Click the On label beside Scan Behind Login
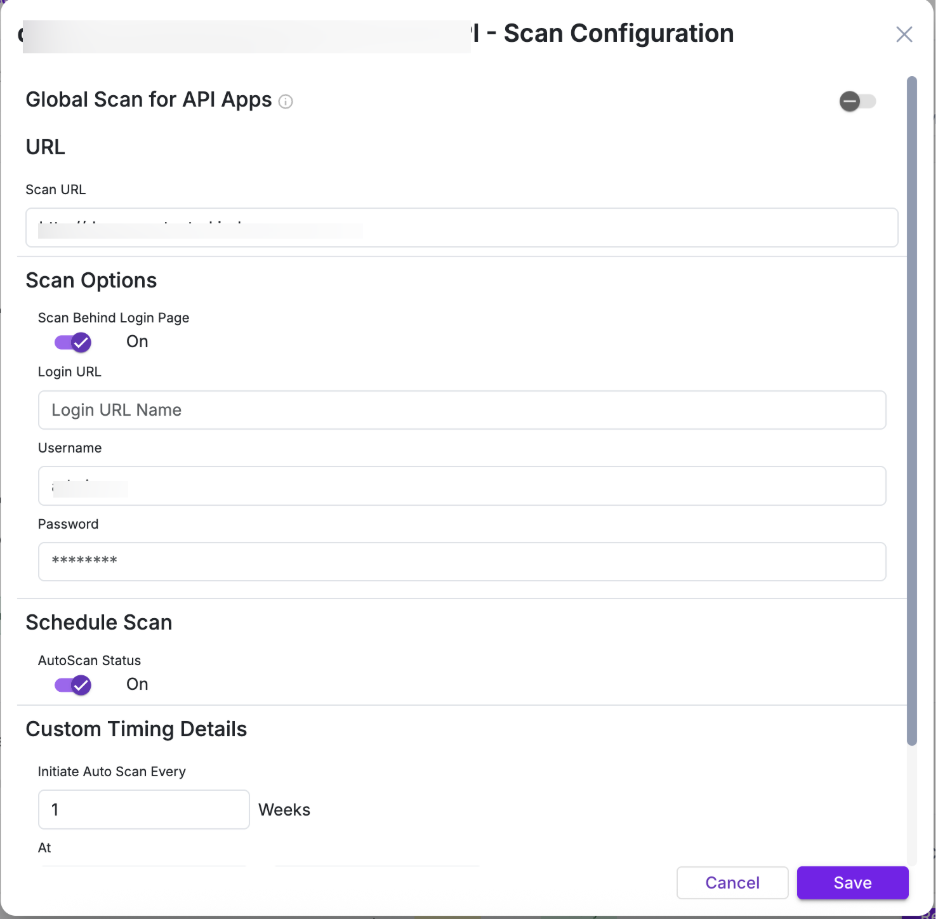 coord(137,342)
